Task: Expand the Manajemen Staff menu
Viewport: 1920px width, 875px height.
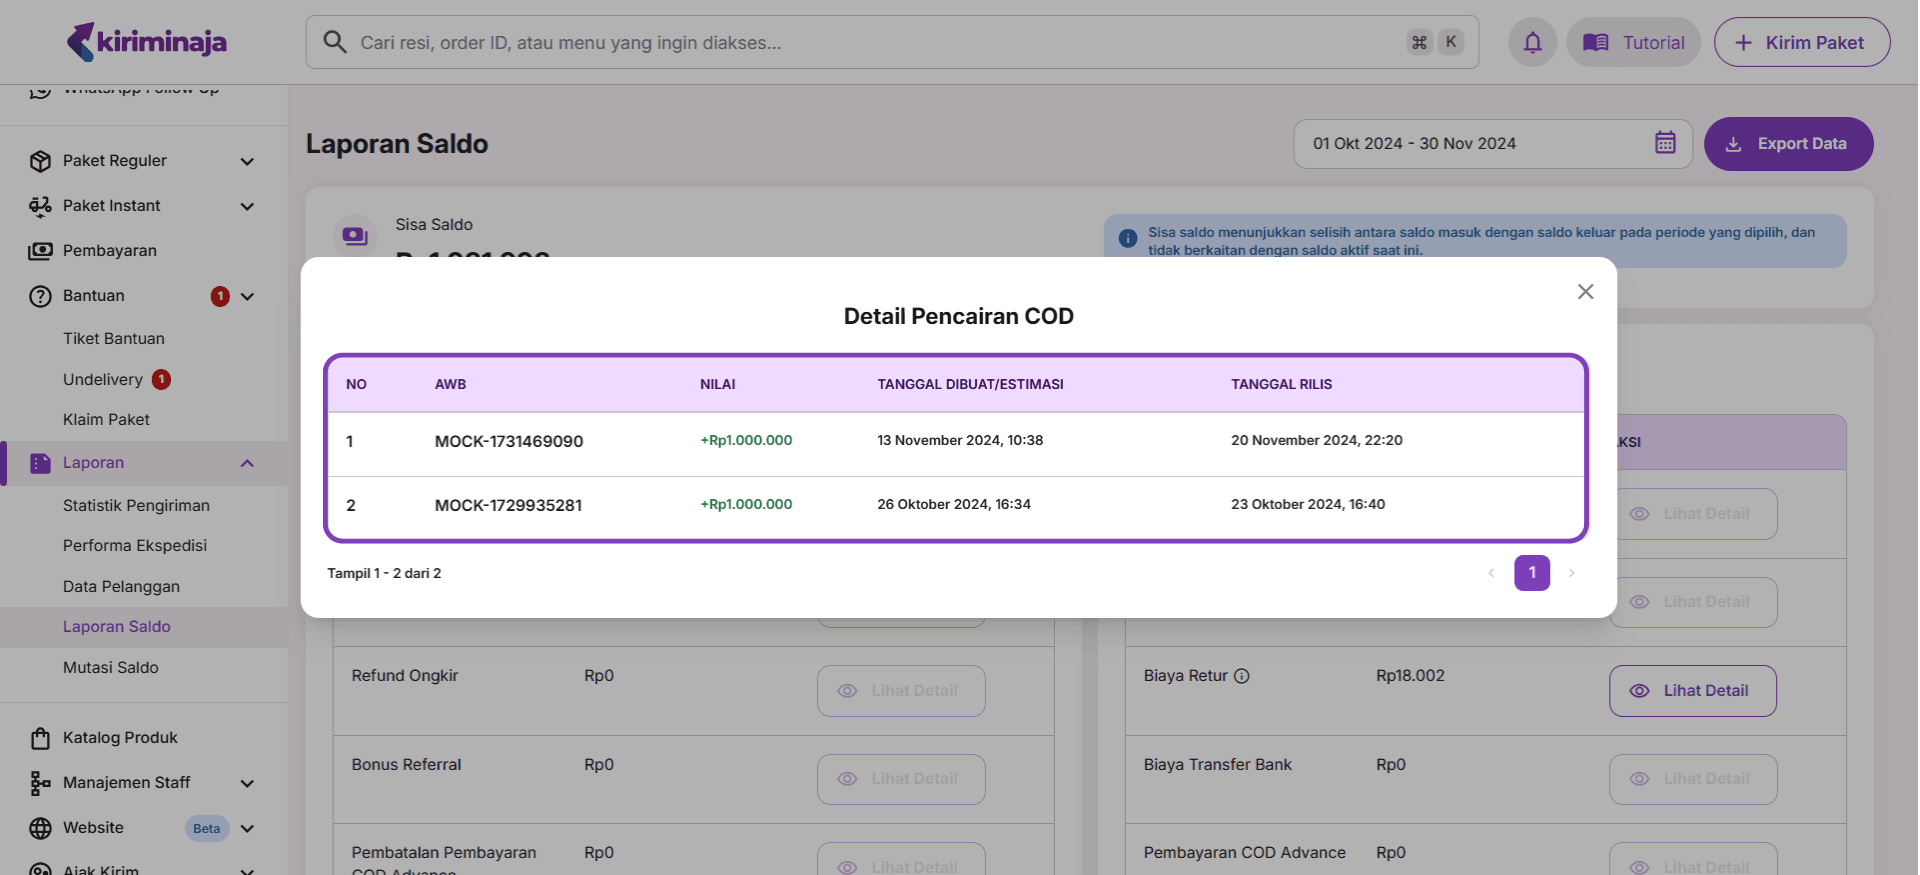Action: 247,783
